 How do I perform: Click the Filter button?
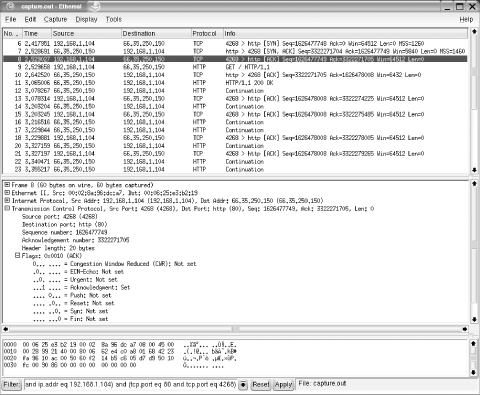(x=12, y=384)
